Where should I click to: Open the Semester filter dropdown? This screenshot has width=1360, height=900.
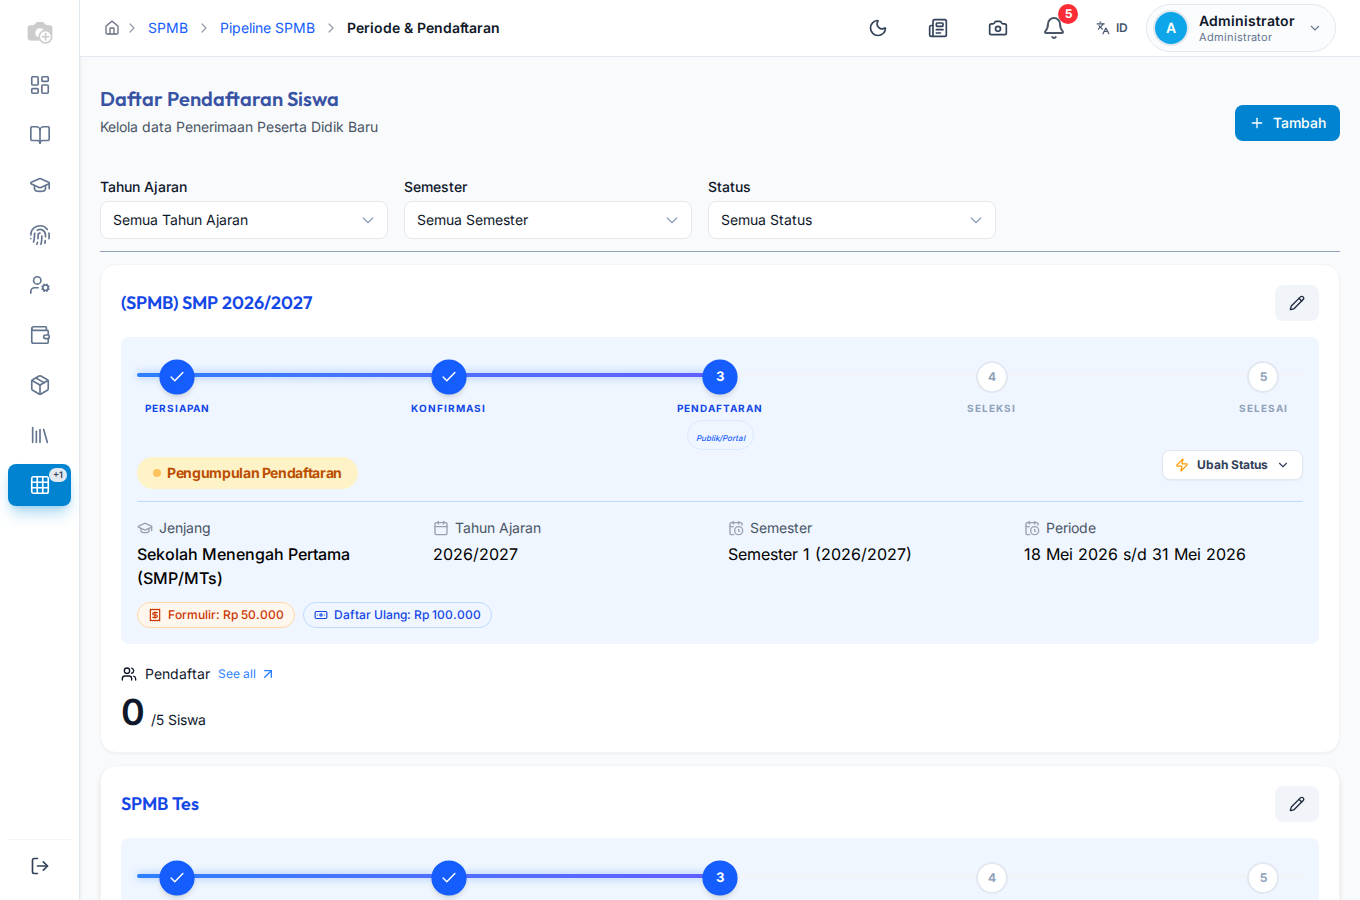point(548,220)
